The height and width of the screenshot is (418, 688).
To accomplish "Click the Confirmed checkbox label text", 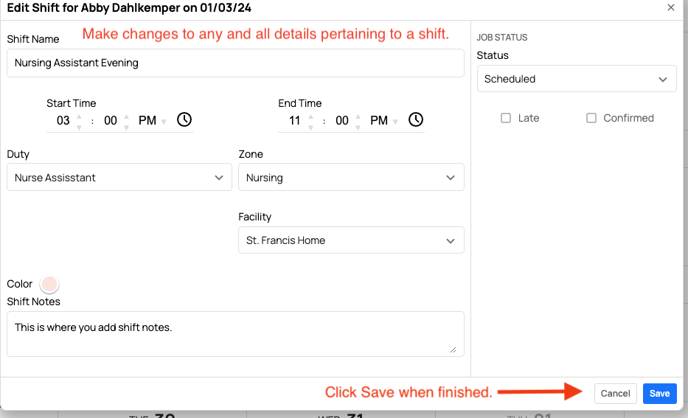I will 628,118.
